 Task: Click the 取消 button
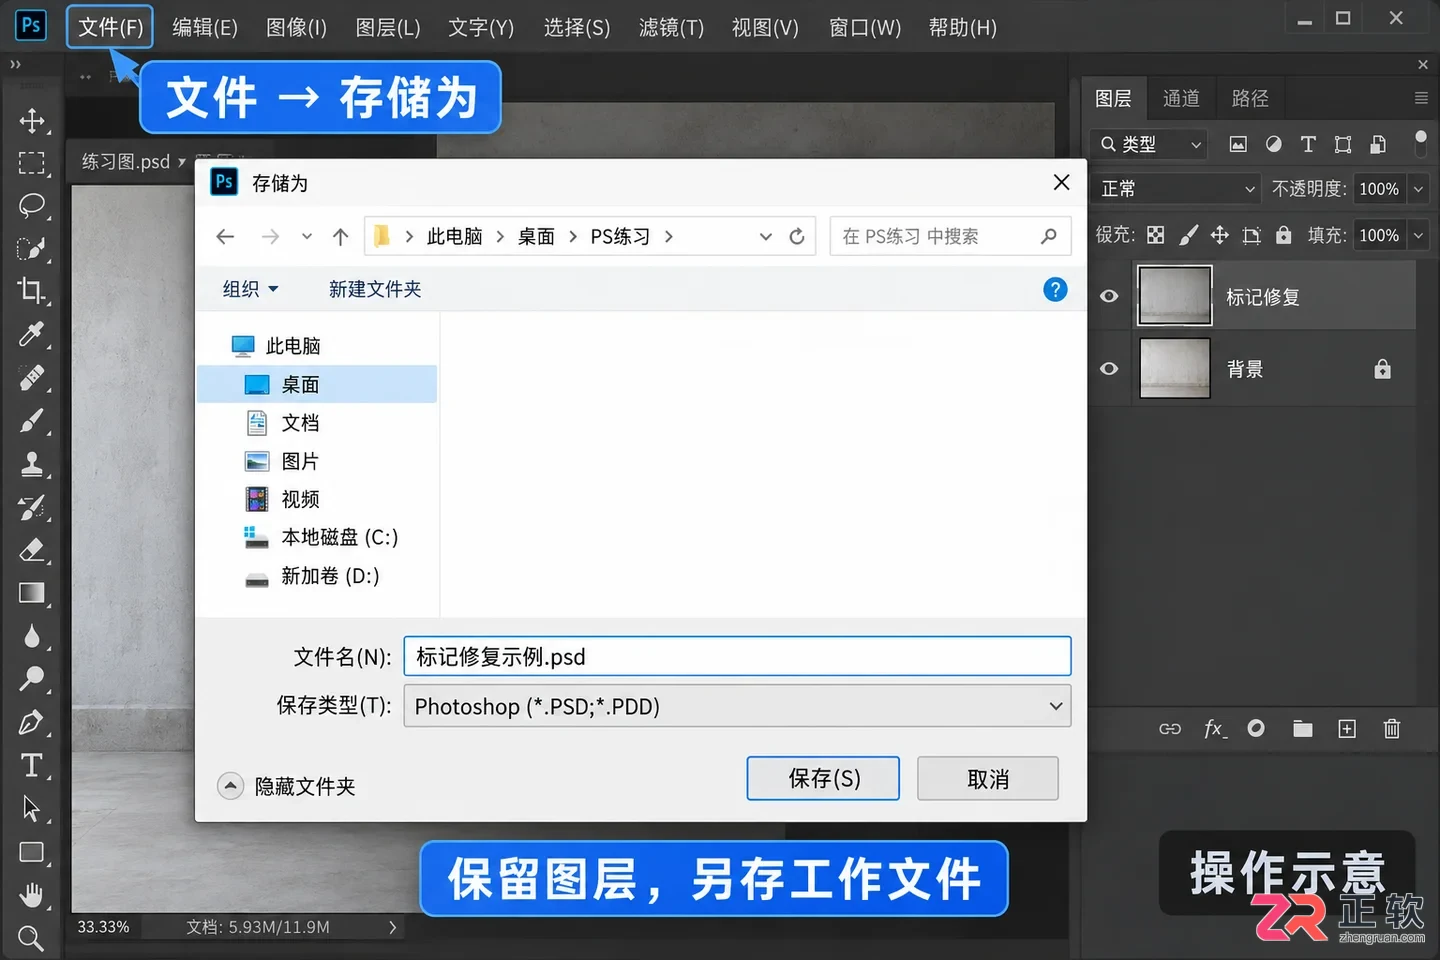point(988,779)
